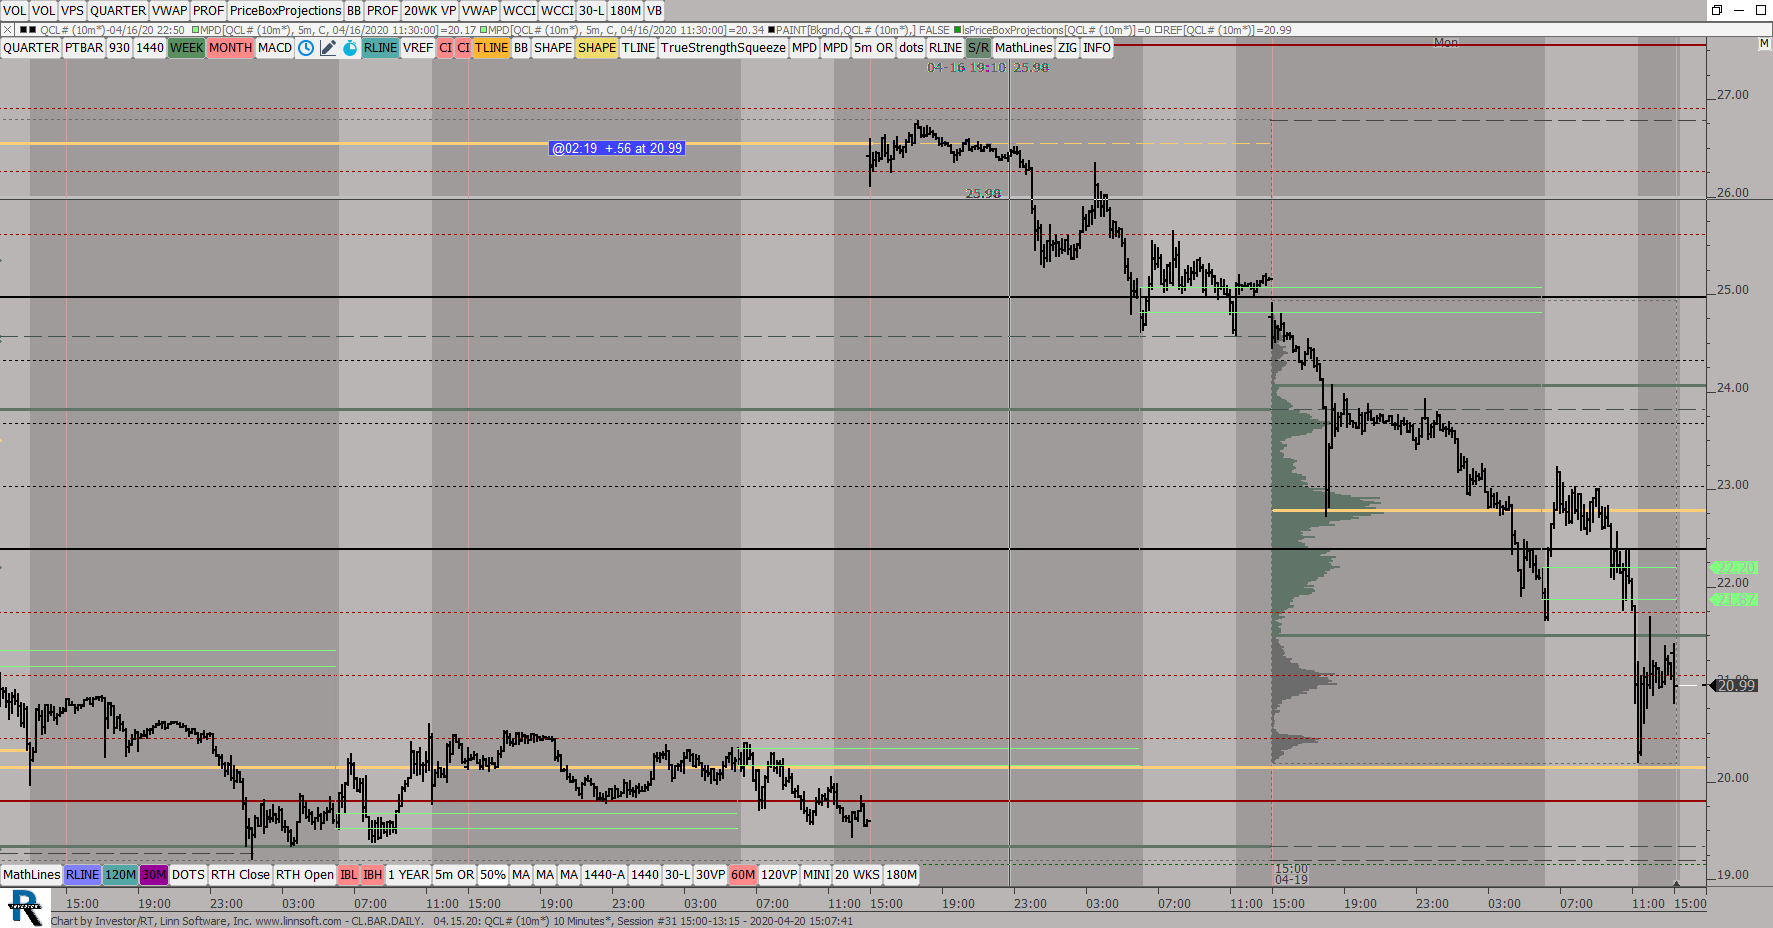Image resolution: width=1773 pixels, height=928 pixels.
Task: Click the blue stopwatch timer icon
Action: point(350,48)
